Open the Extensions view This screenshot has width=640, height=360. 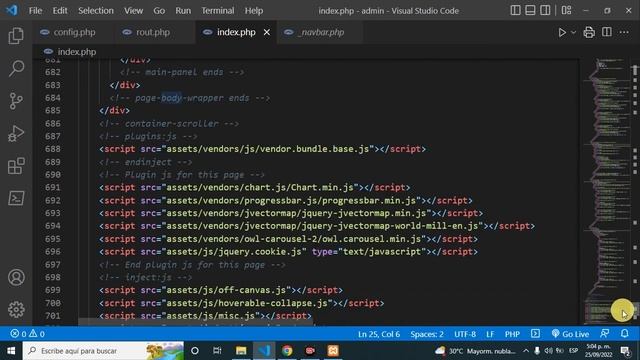point(16,166)
